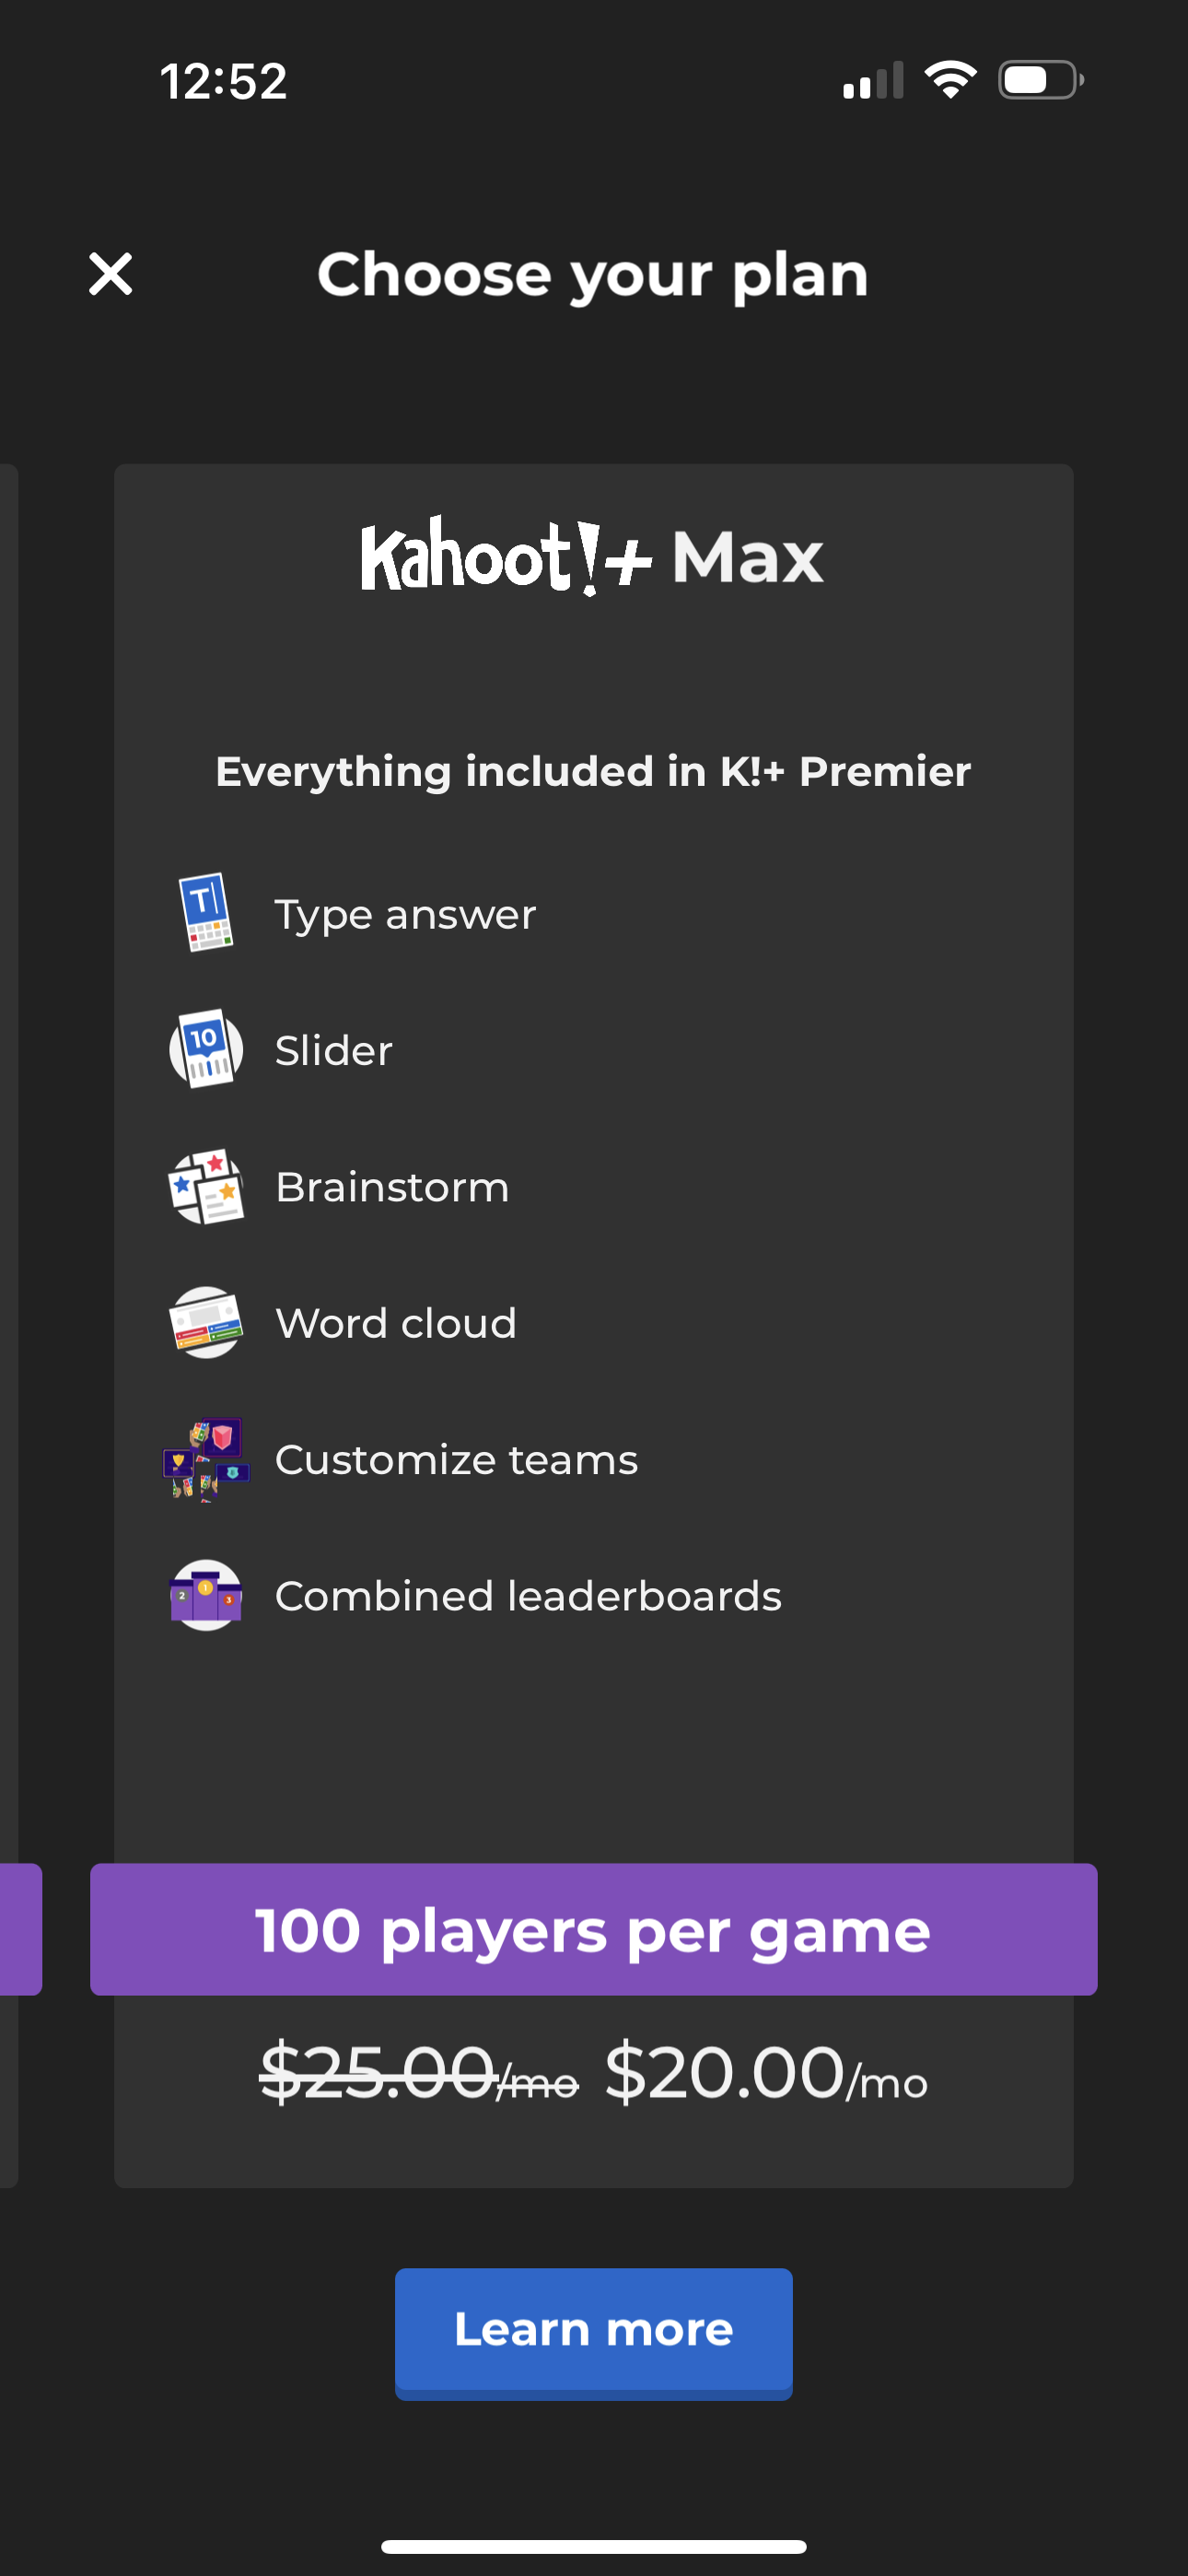Tap the Brainstorm feature icon
Screen dimensions: 1188x2576
pyautogui.click(x=207, y=1185)
